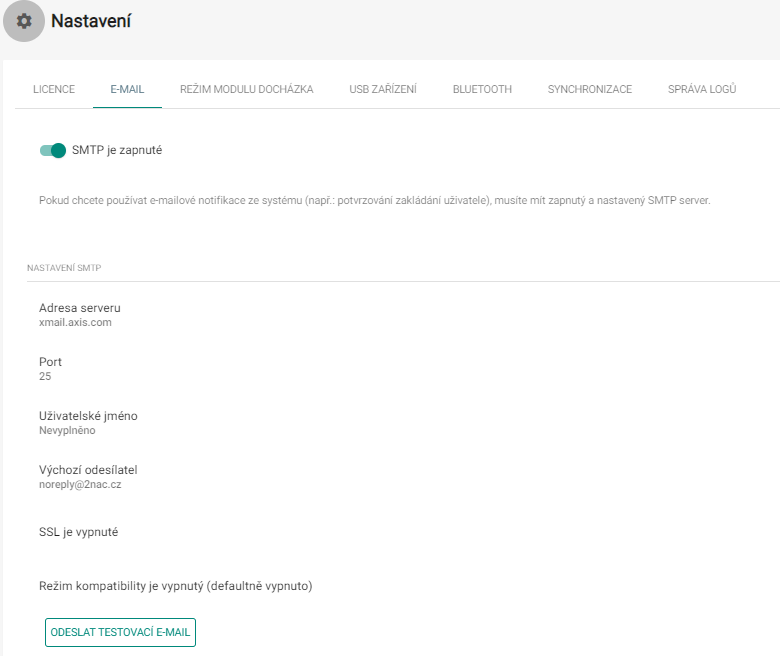Open the USB ZAŘÍZENÍ tab
780x656 pixels.
click(383, 90)
